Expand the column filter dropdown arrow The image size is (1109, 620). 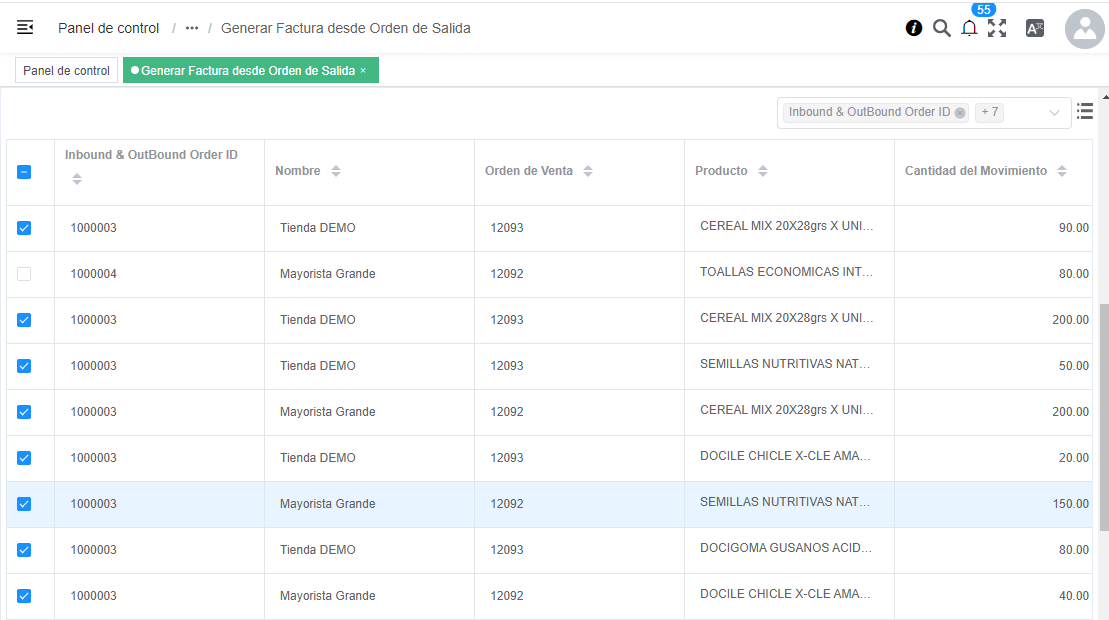tap(1054, 113)
